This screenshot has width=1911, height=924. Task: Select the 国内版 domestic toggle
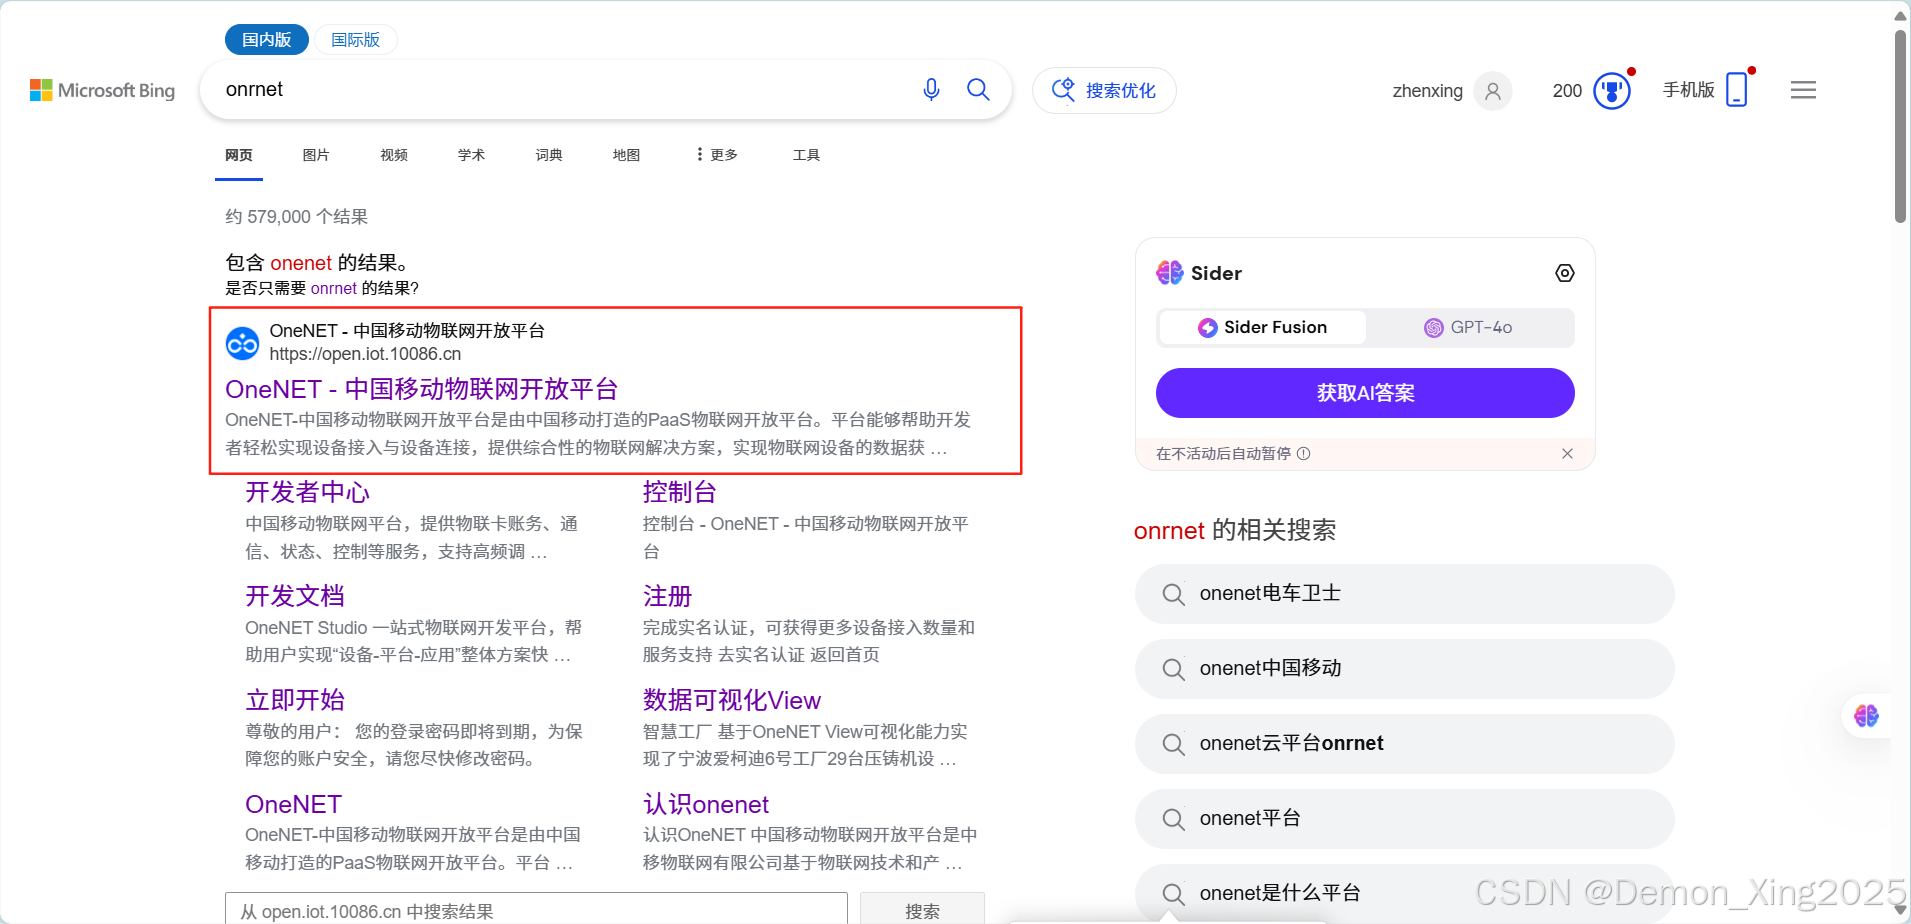tap(267, 40)
